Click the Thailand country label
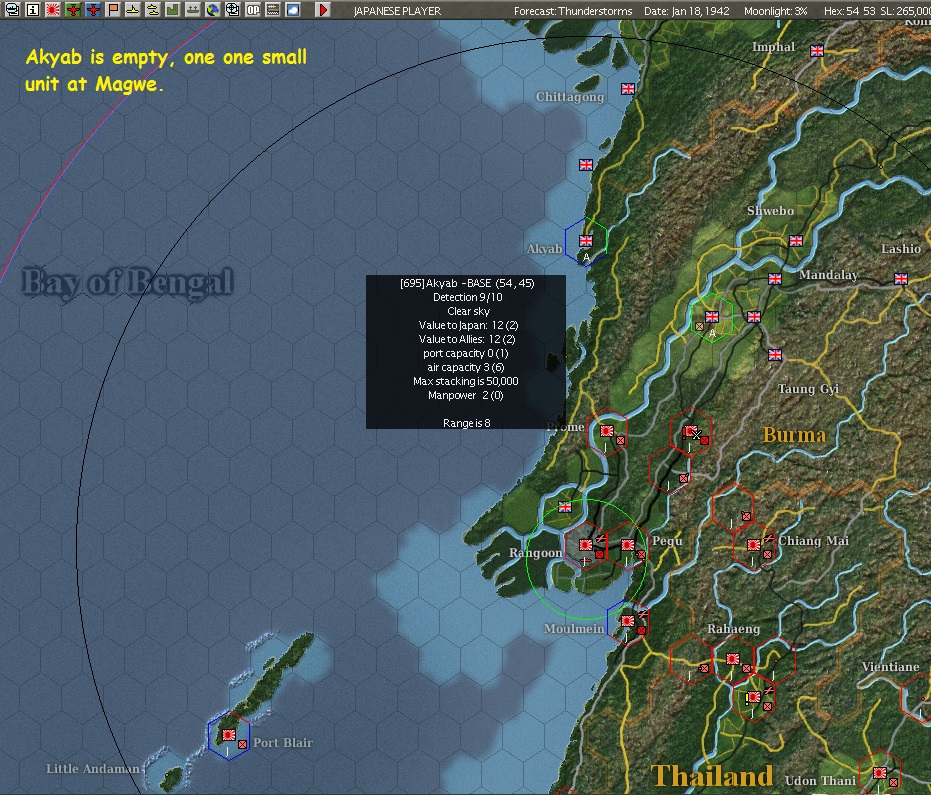931x795 pixels. pyautogui.click(x=712, y=775)
